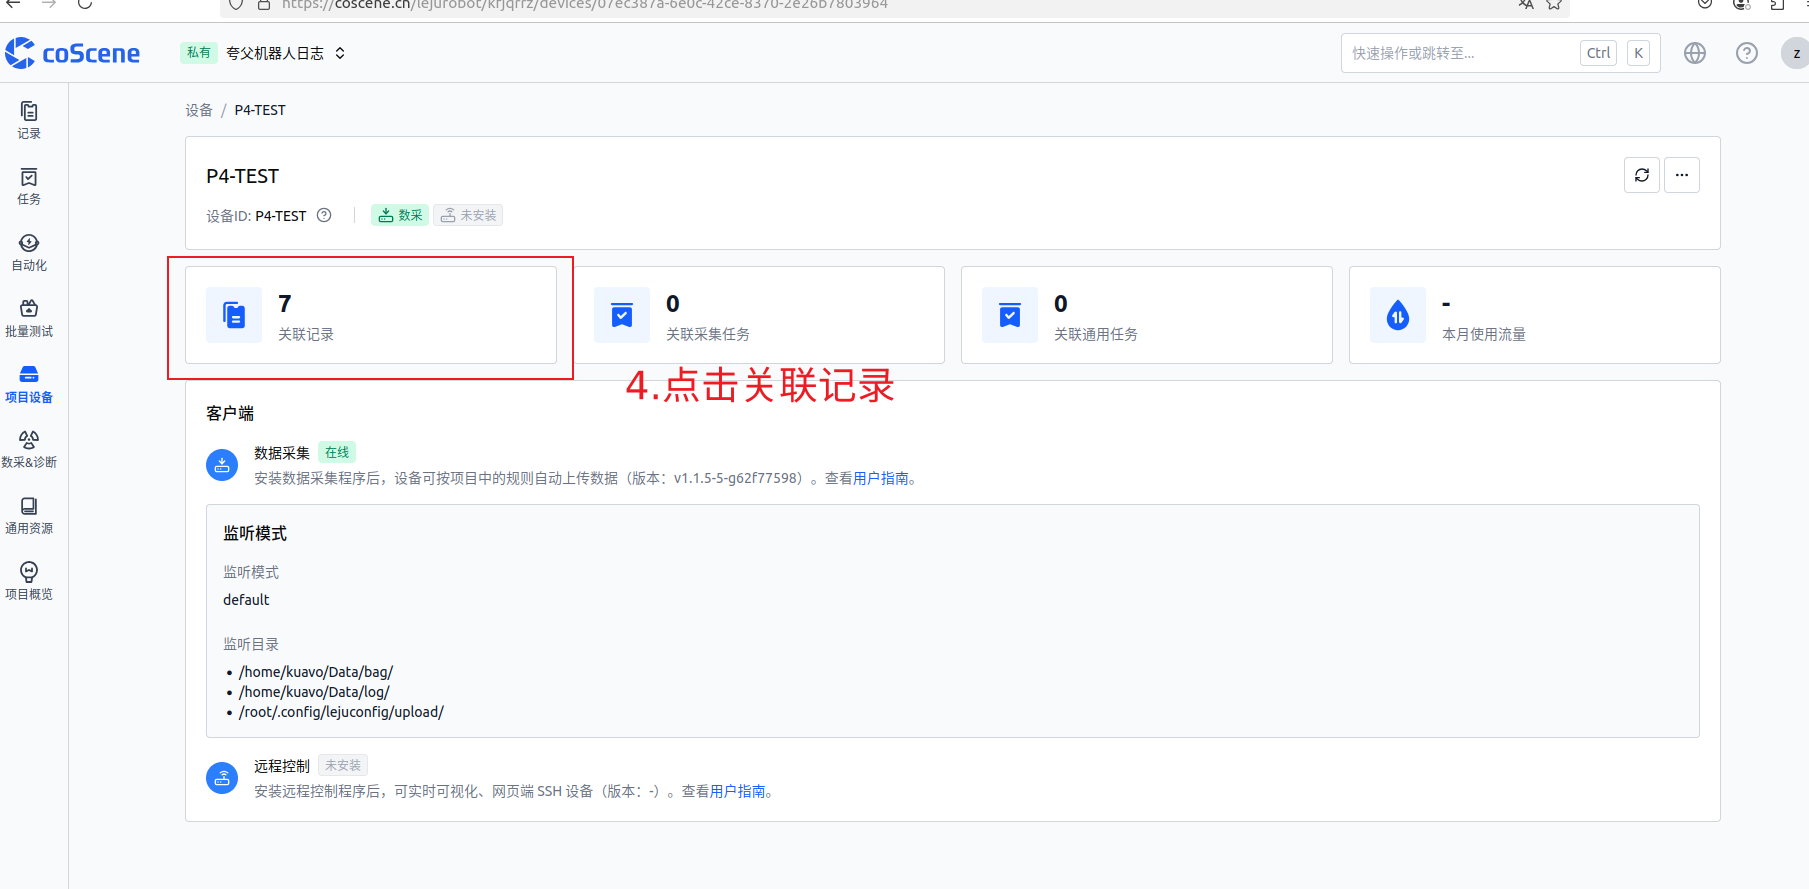1809x889 pixels.
Task: Click the 关联记录 document icon
Action: point(234,315)
